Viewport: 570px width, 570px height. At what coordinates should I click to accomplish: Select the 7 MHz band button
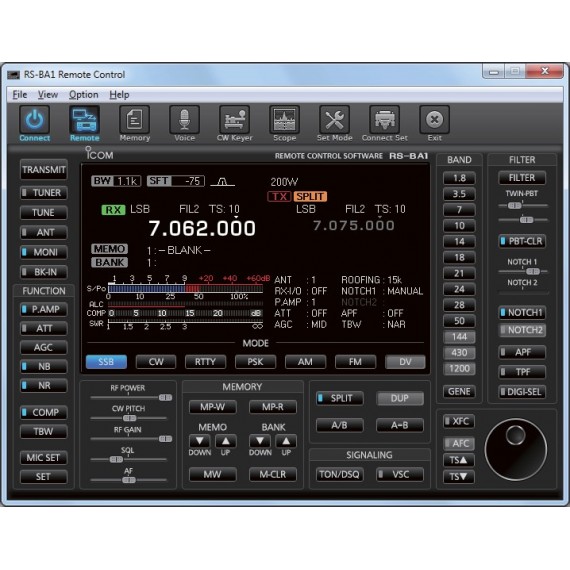[459, 210]
